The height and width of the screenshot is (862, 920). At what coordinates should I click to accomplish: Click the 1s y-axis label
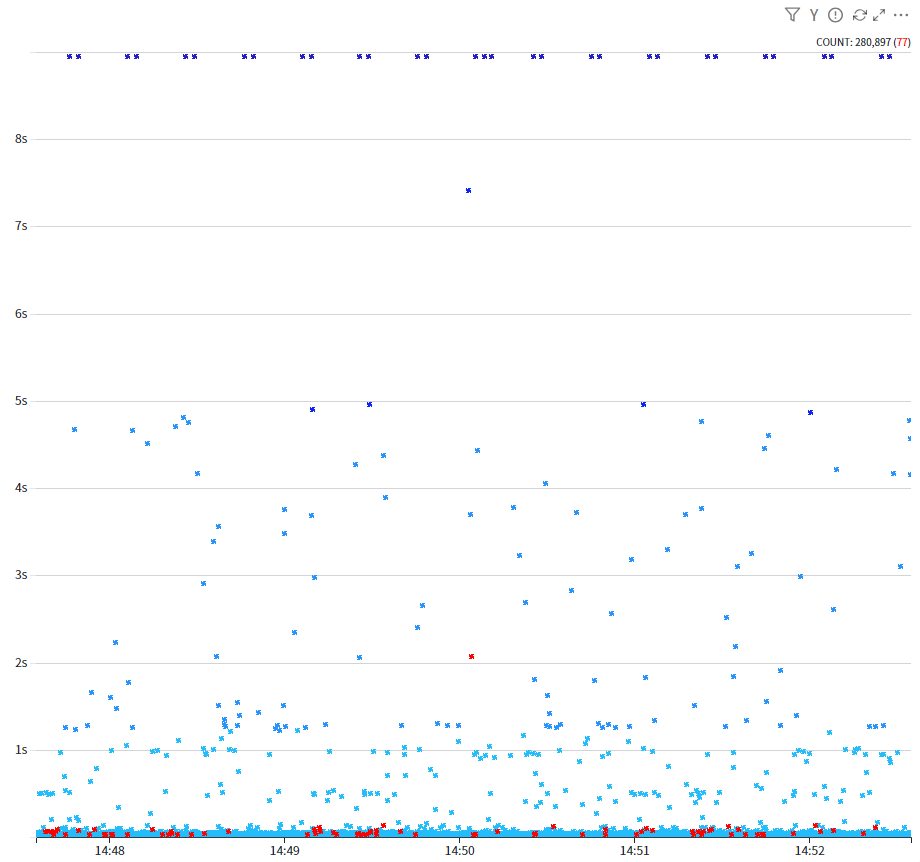[x=21, y=750]
